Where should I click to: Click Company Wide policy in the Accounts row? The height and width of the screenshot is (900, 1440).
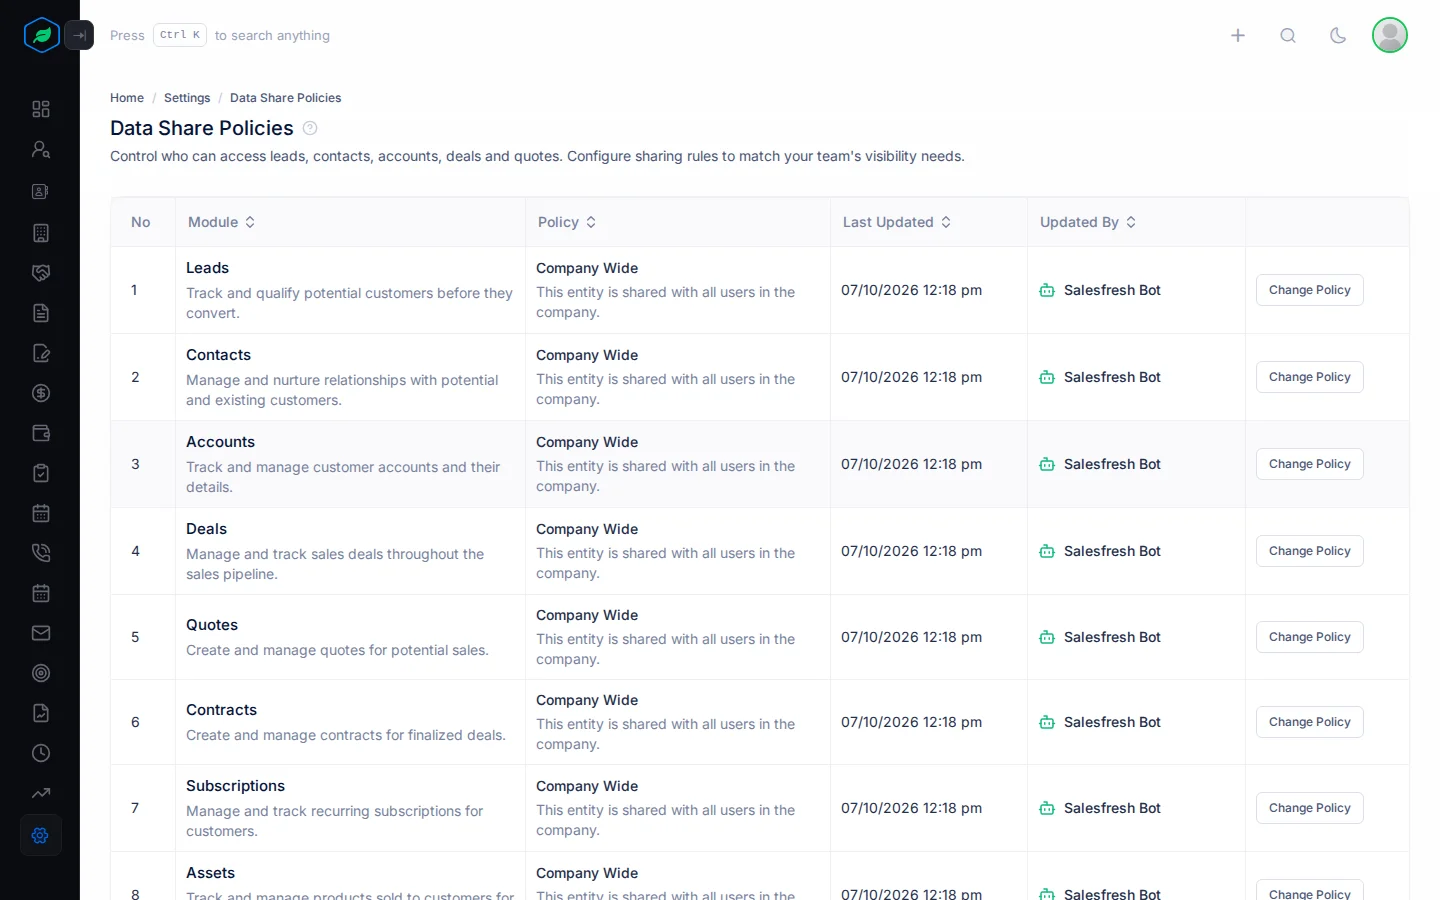[587, 442]
